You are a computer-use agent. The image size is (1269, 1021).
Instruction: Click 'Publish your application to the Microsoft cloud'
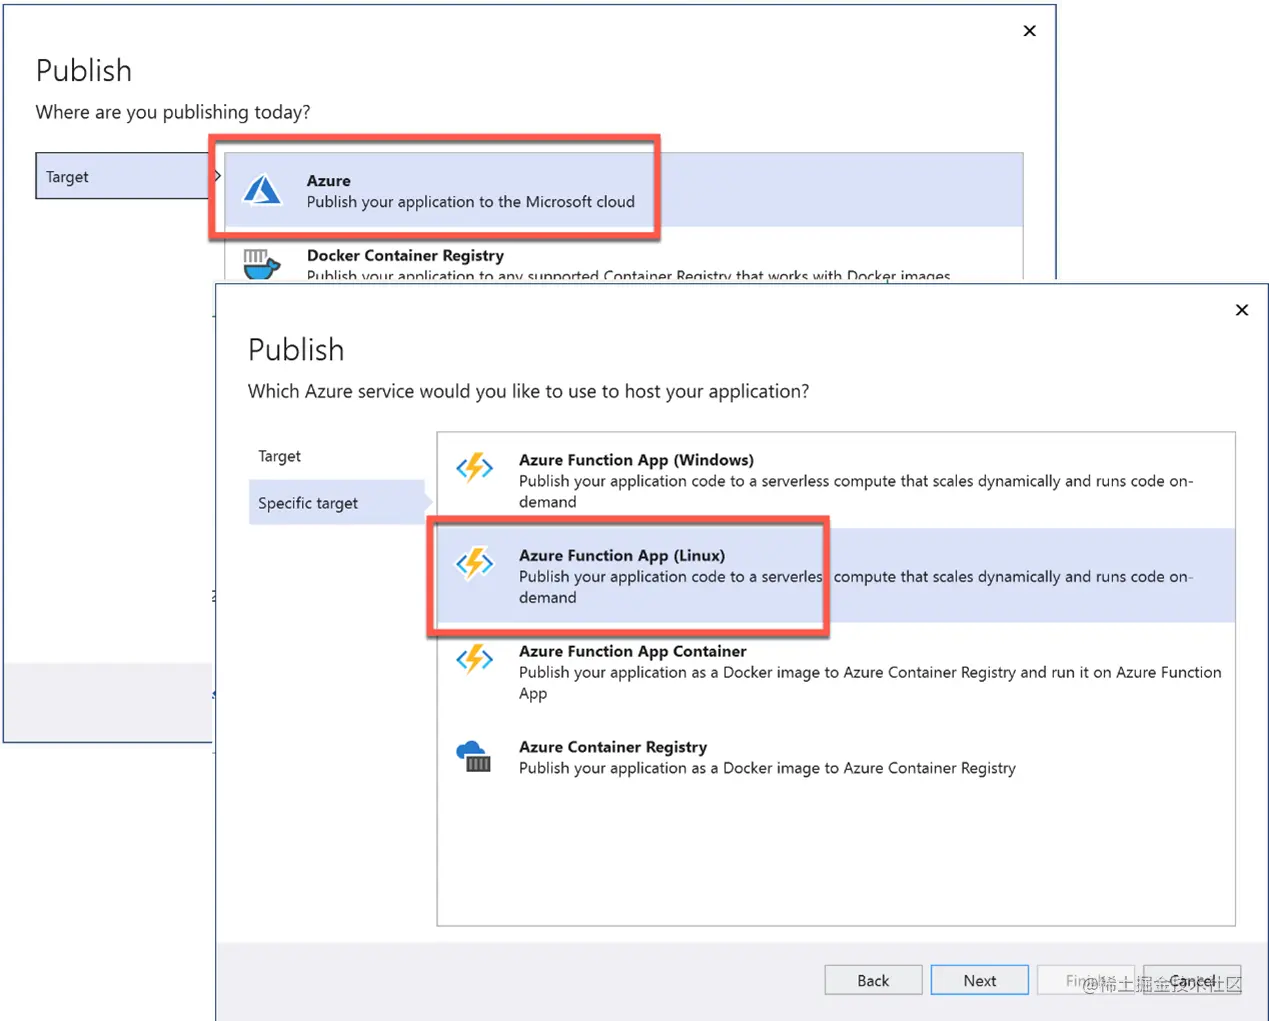click(471, 202)
